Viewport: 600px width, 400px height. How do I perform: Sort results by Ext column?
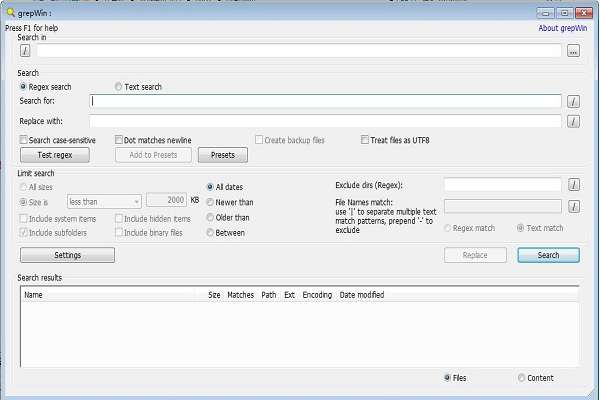[x=289, y=295]
